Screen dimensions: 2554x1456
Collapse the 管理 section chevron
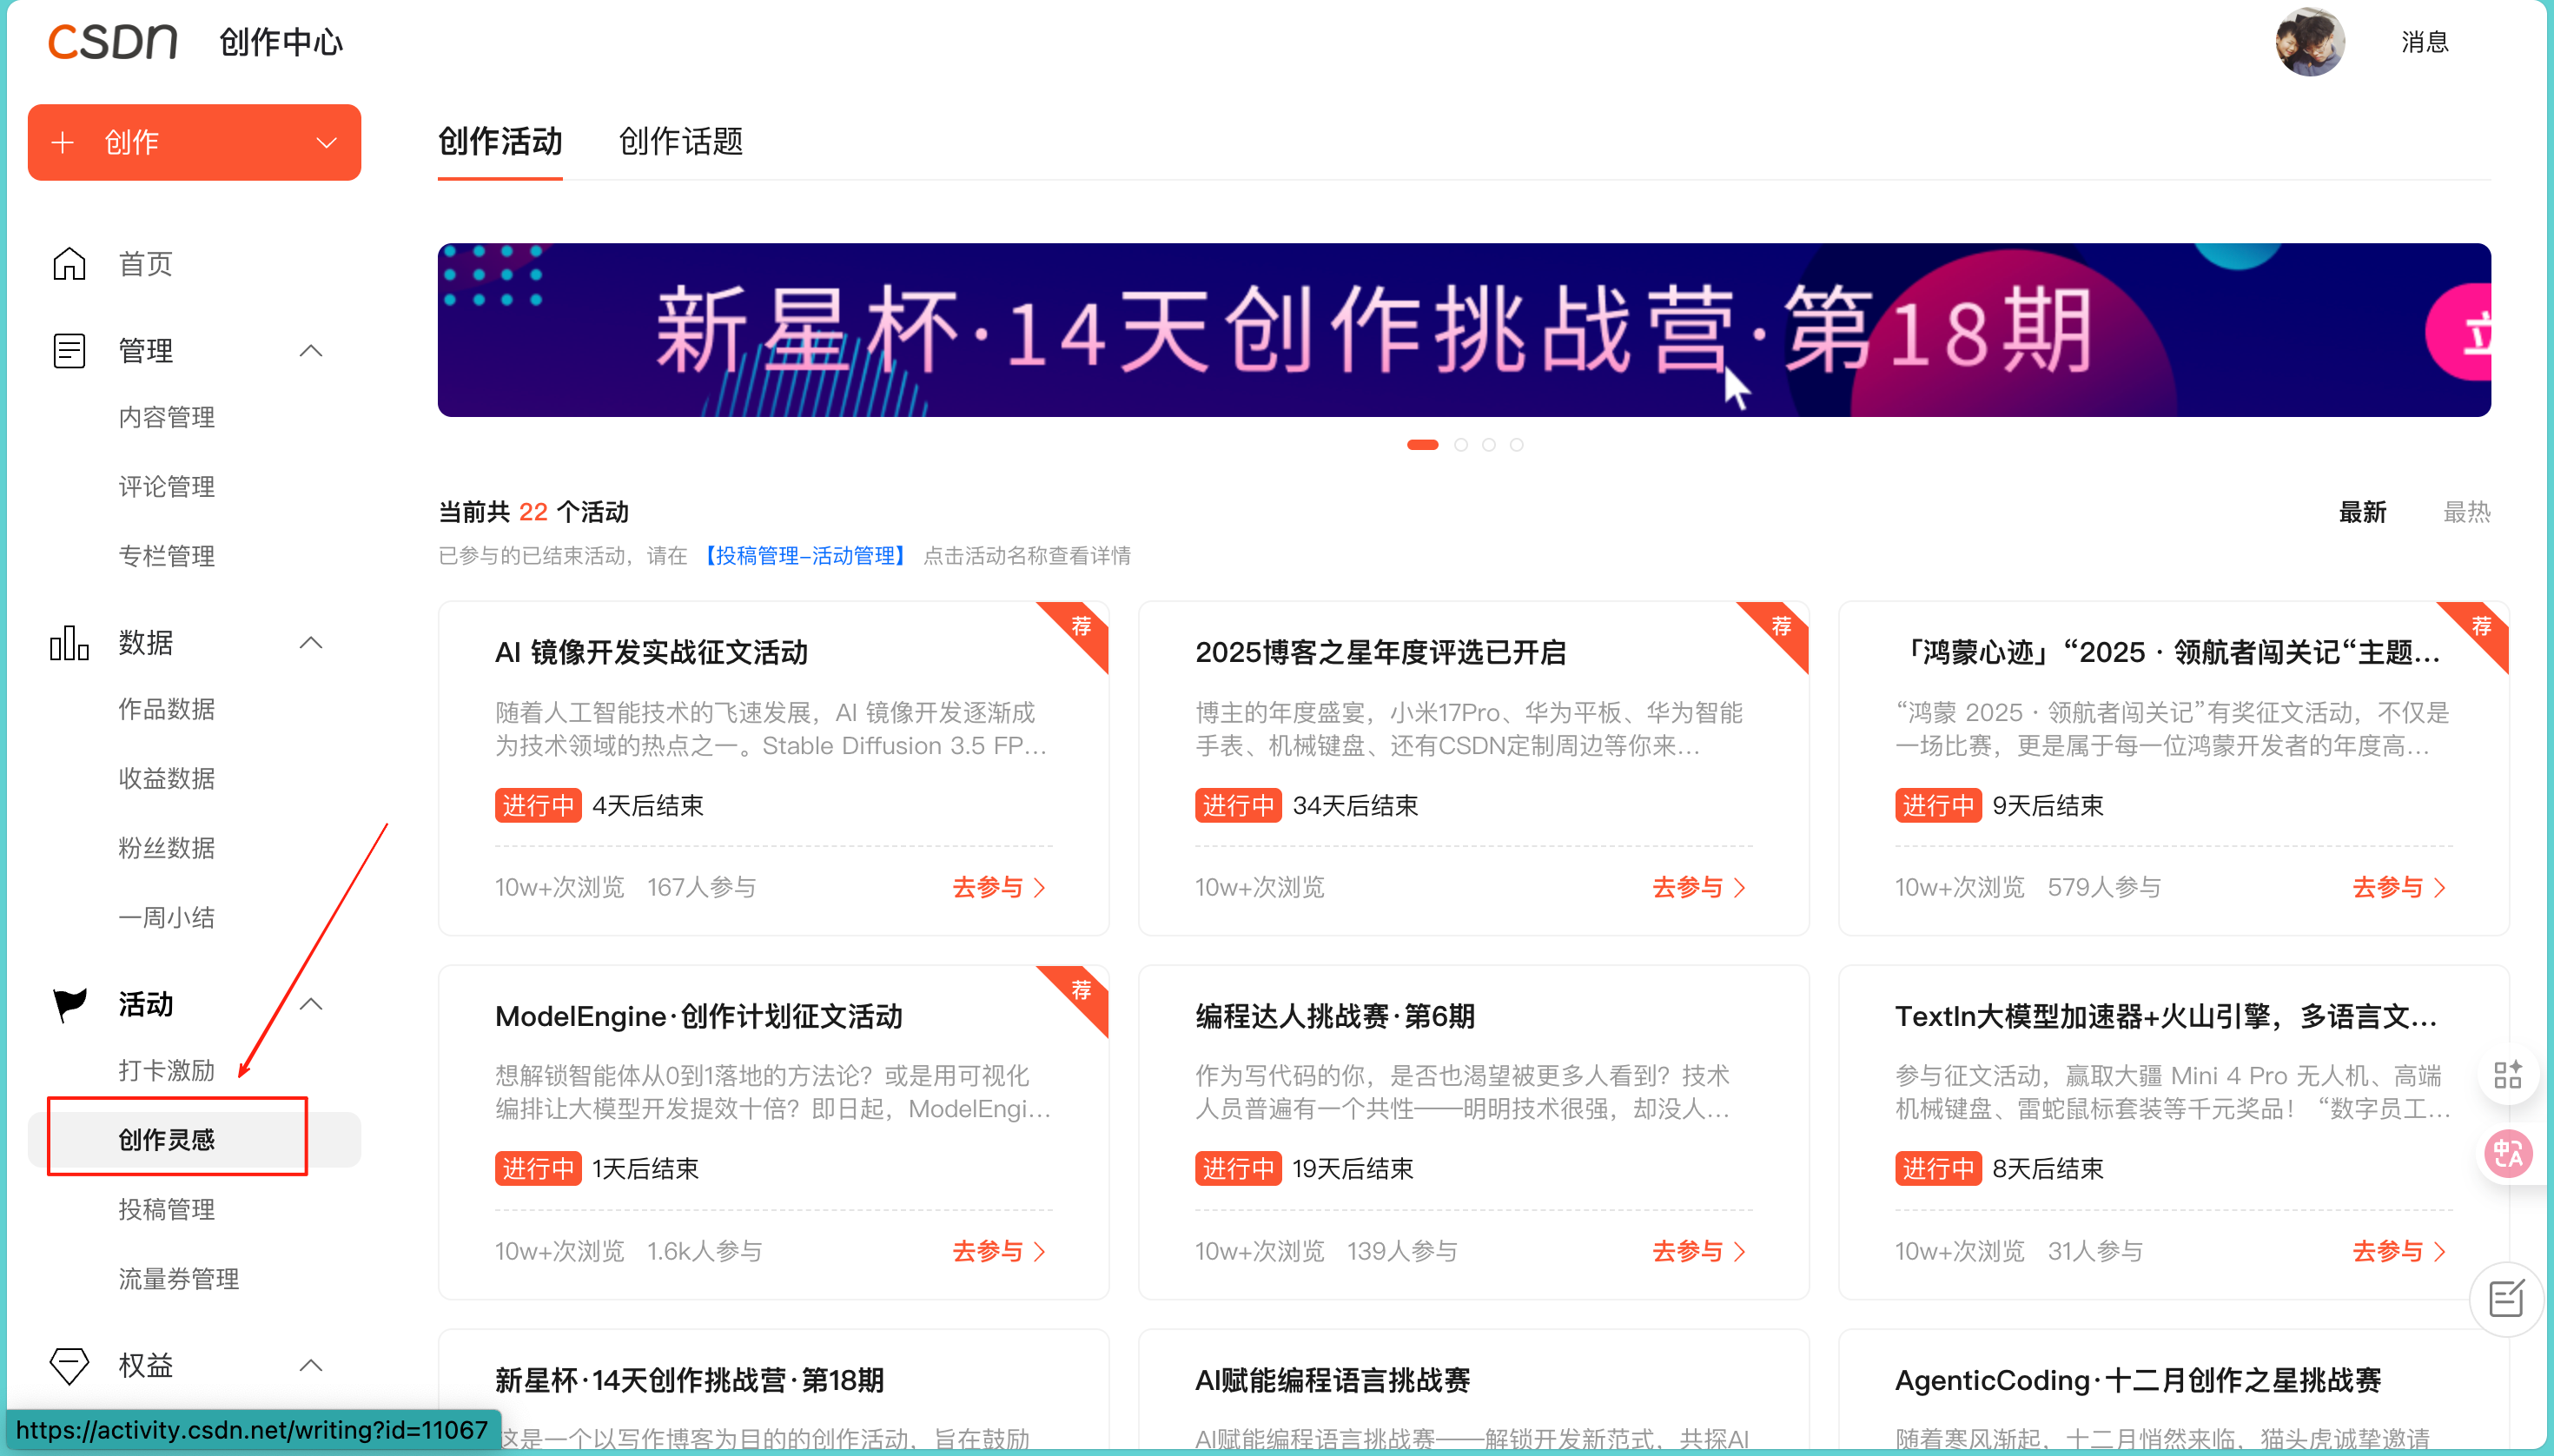coord(311,351)
